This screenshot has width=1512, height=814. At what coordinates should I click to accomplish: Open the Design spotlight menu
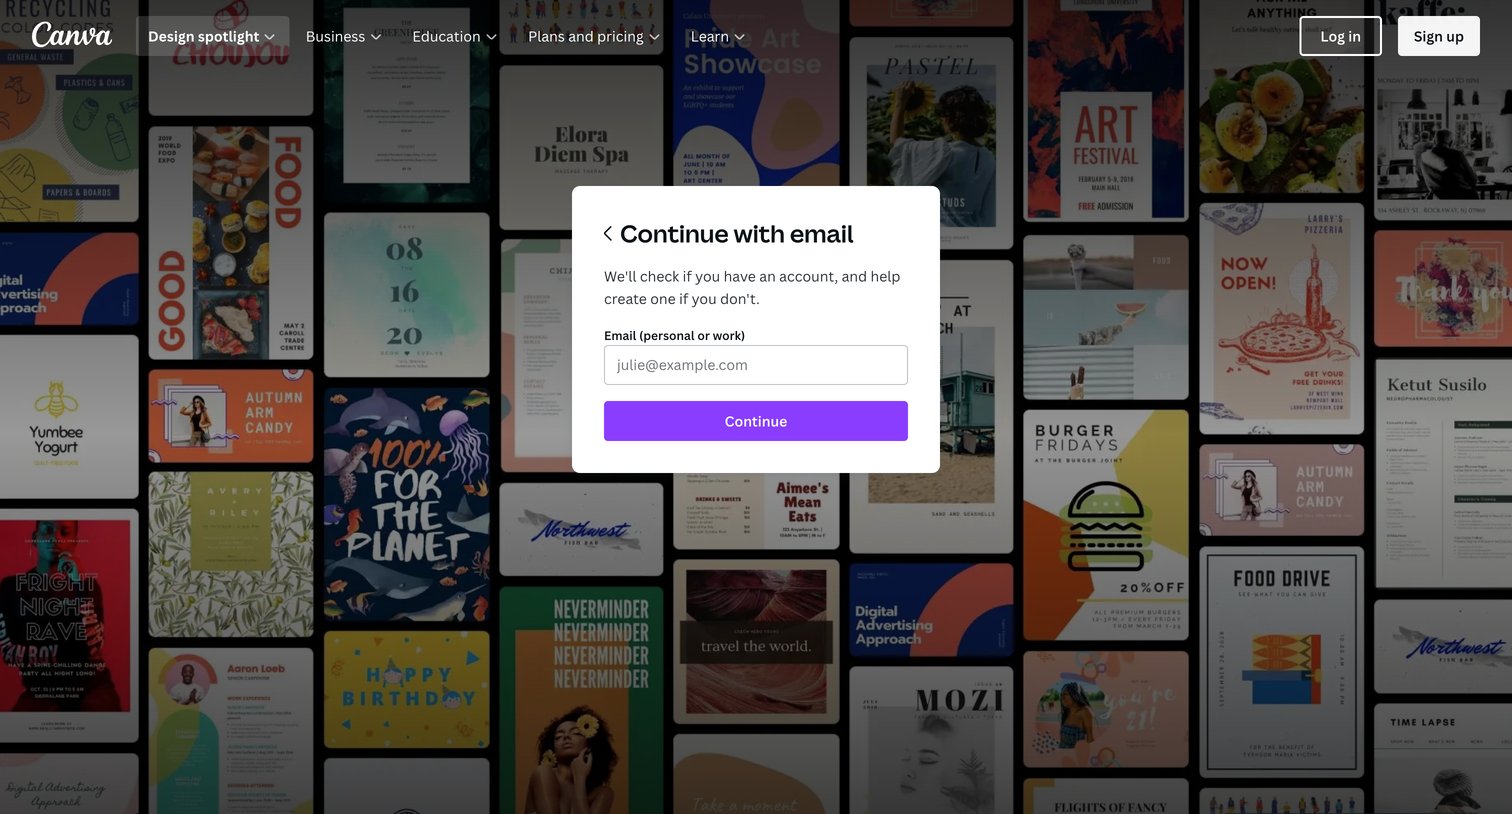click(212, 36)
